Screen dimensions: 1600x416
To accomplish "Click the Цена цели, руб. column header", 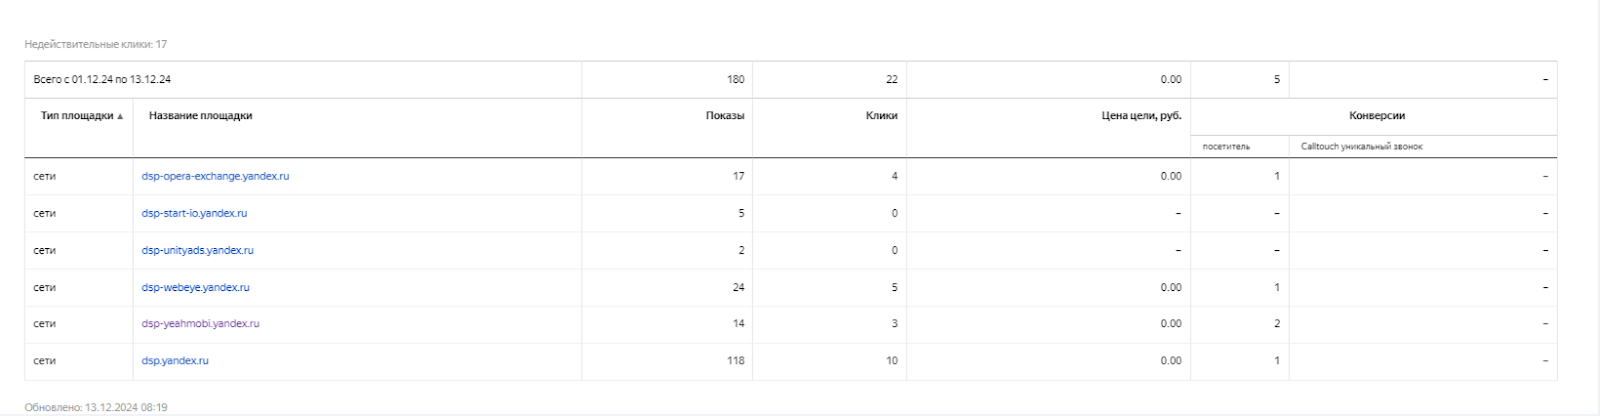I will coord(1141,116).
